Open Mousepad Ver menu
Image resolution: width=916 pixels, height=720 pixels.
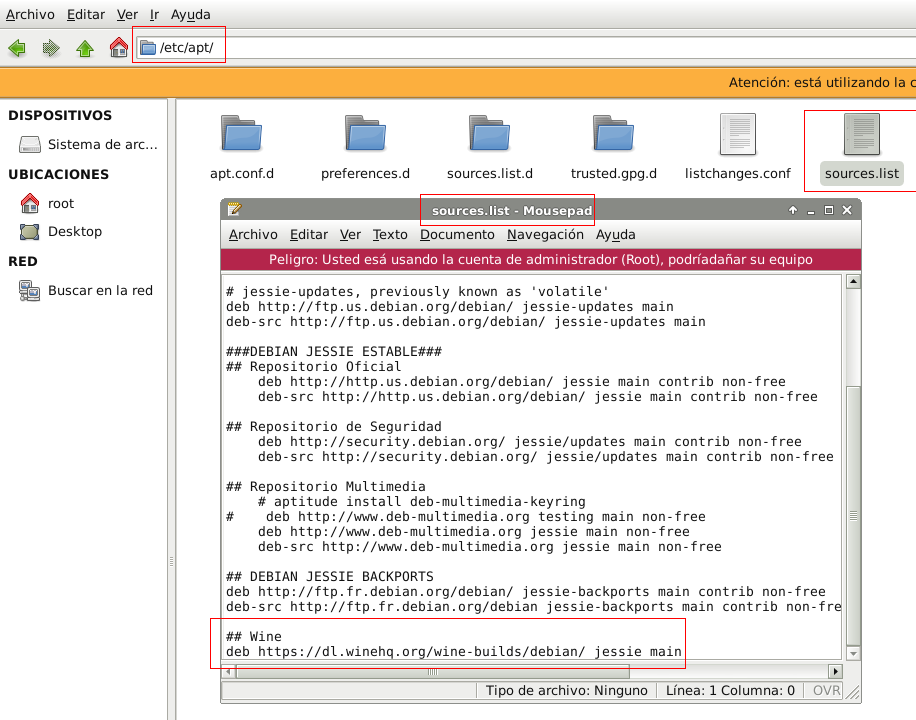[x=350, y=234]
